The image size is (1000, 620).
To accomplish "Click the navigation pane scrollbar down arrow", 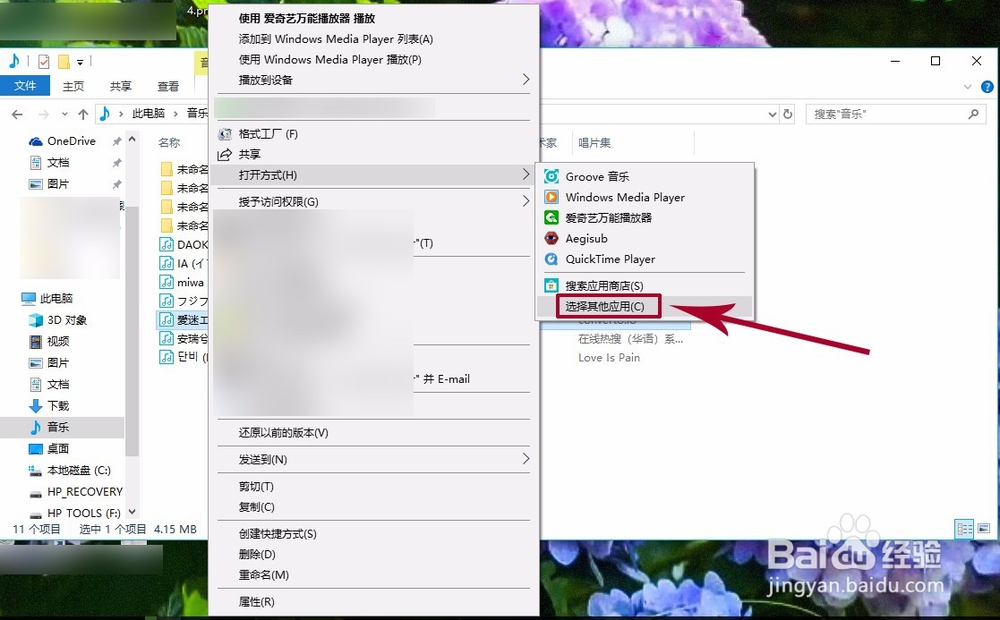I will pyautogui.click(x=132, y=512).
